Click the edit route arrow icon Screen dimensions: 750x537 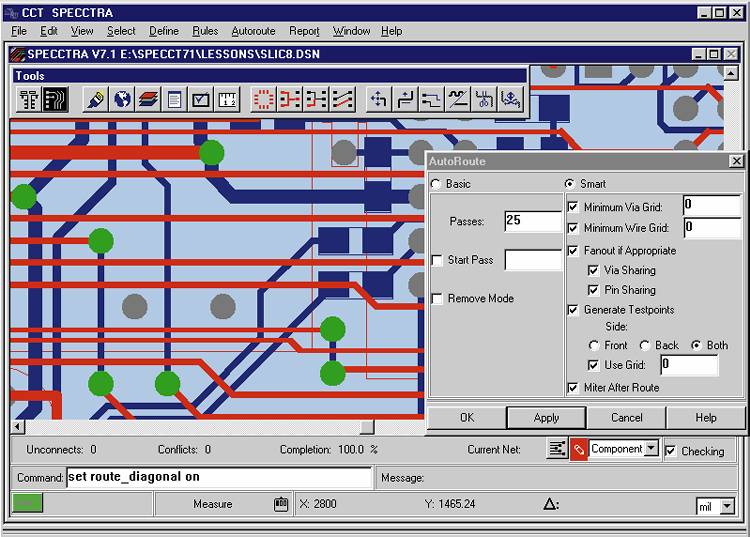coord(405,99)
